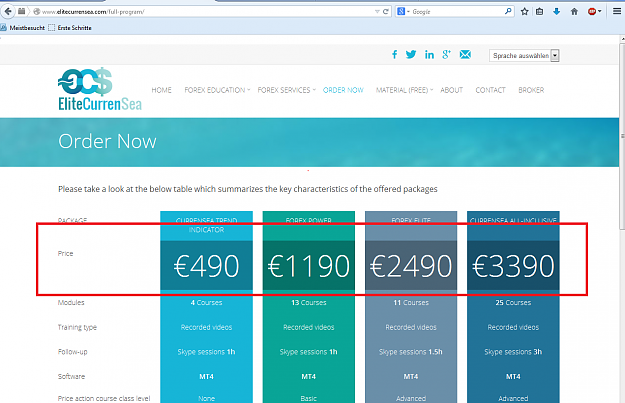Reload the page with the refresh icon

pos(385,12)
